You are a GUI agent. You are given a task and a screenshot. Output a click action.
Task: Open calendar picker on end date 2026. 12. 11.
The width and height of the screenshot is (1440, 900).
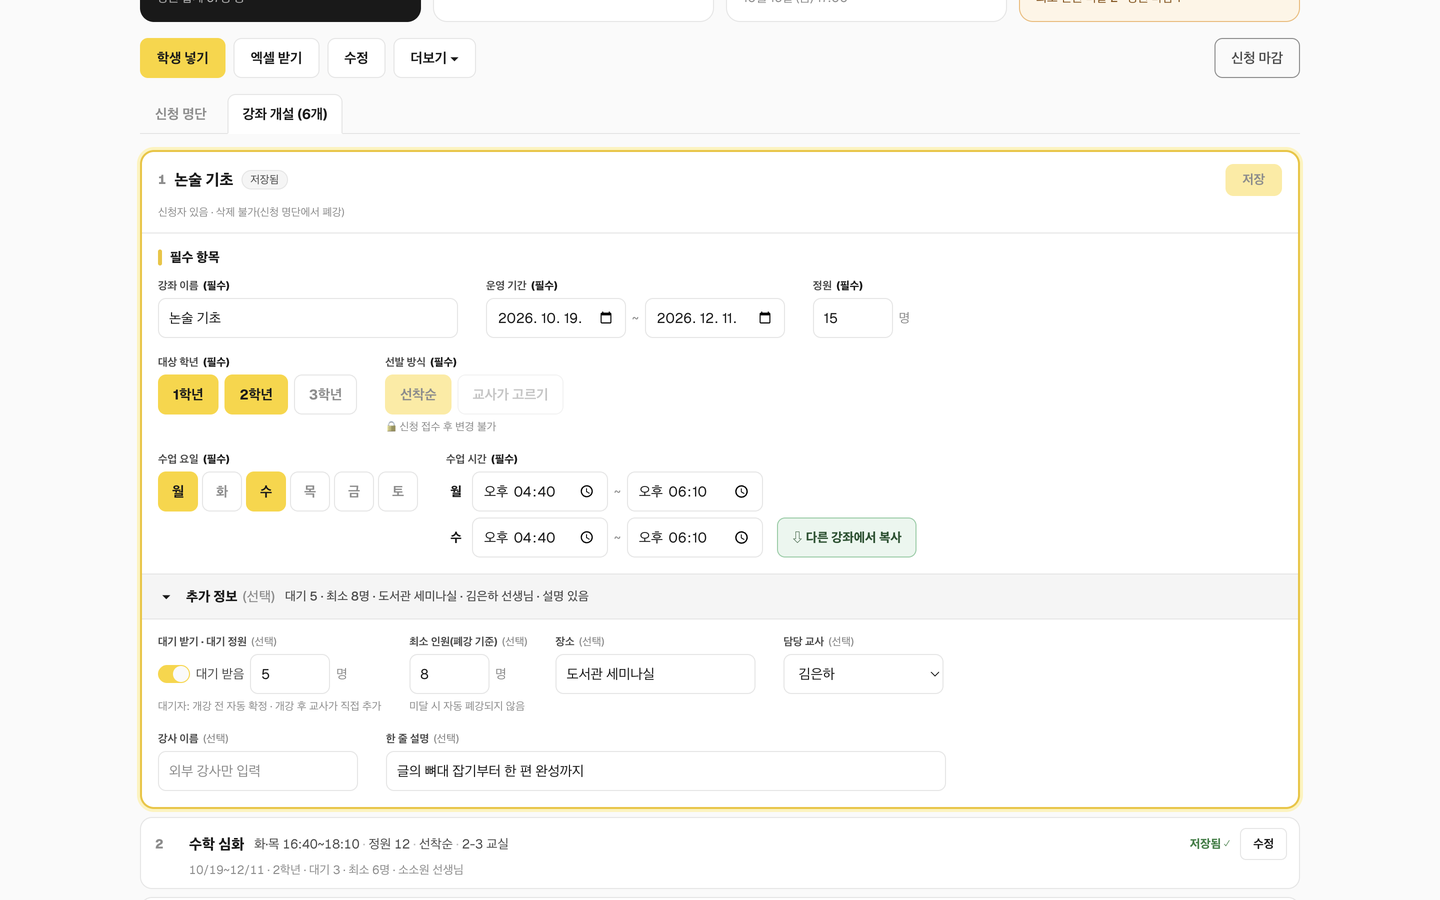pyautogui.click(x=765, y=318)
